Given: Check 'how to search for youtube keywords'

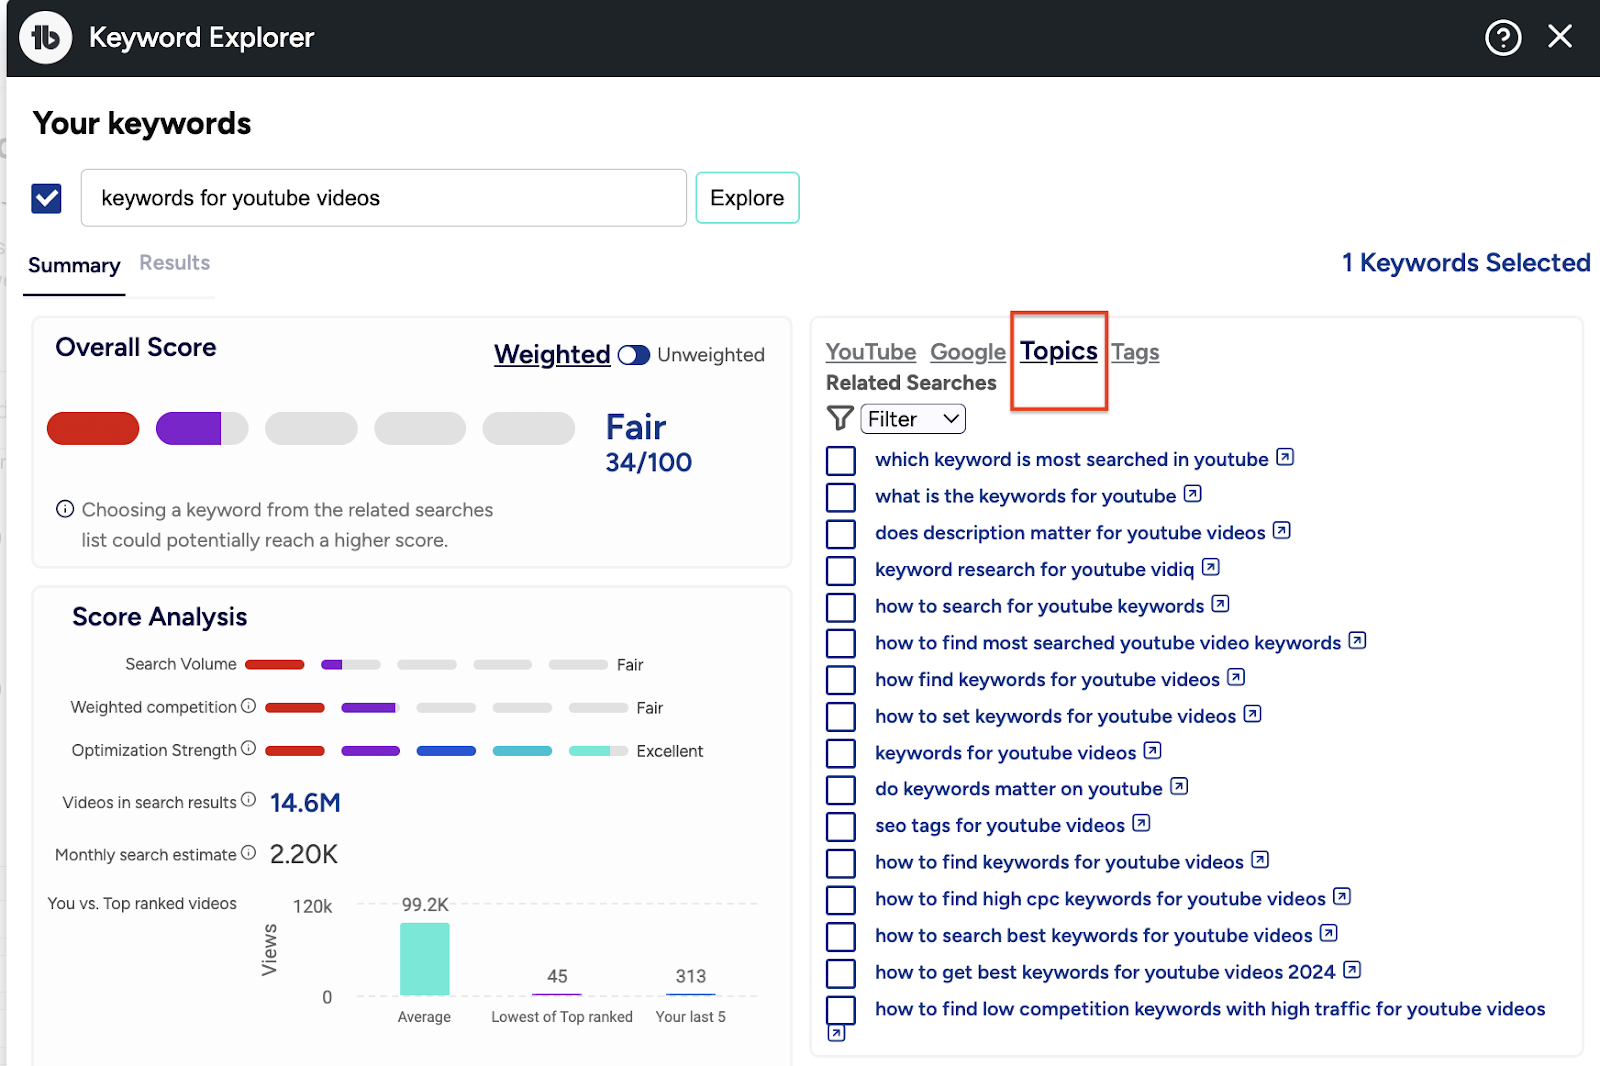Looking at the screenshot, I should point(841,607).
